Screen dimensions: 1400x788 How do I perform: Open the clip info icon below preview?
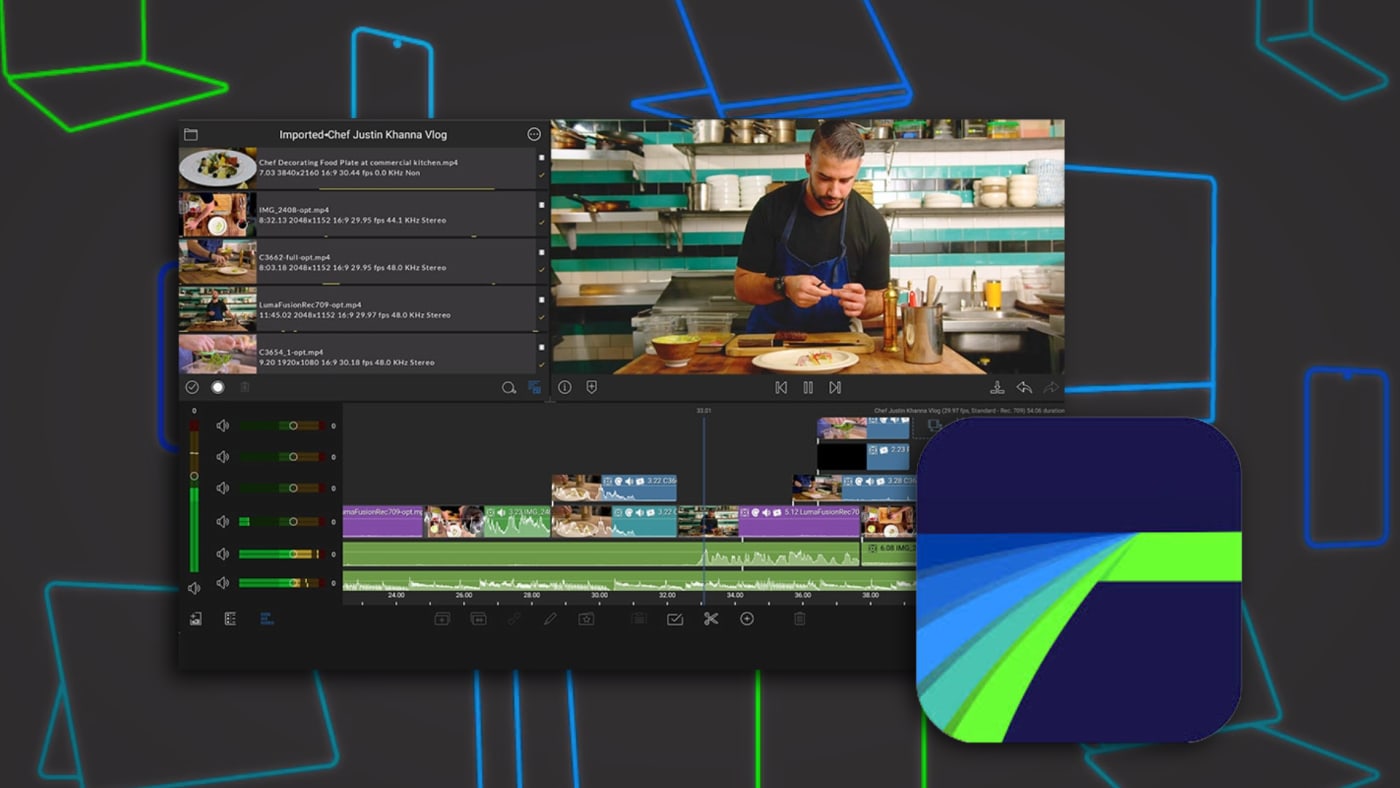565,387
